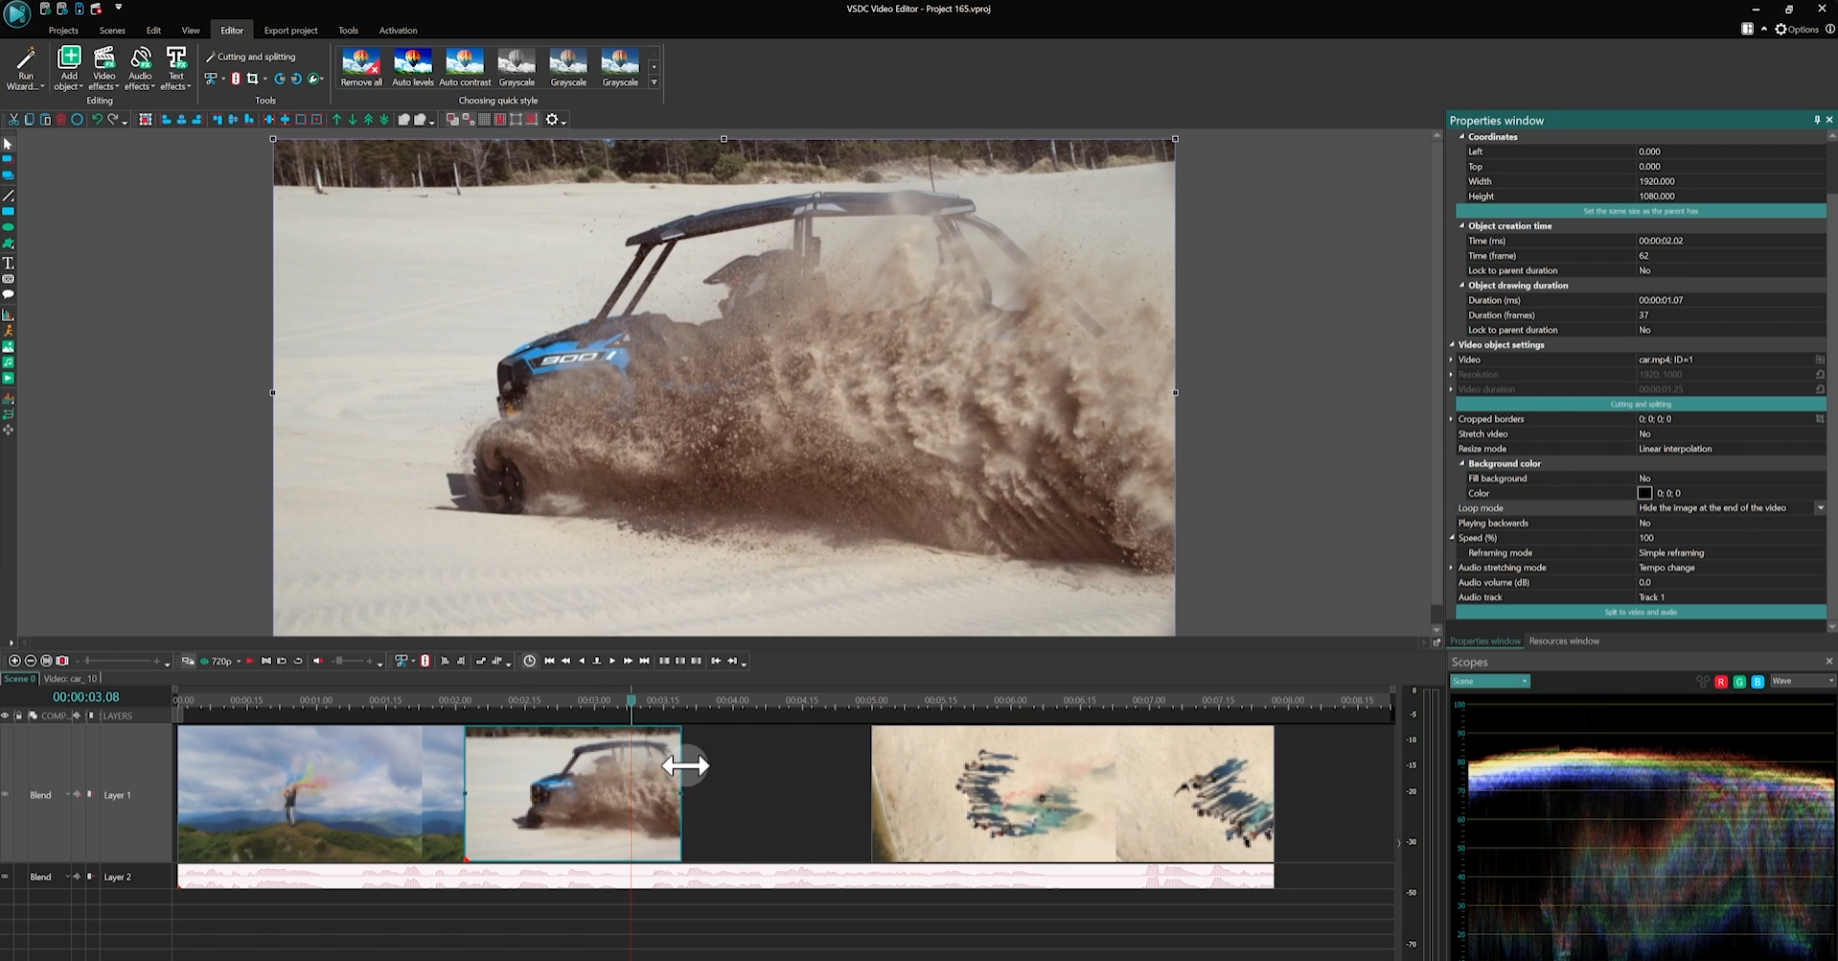The width and height of the screenshot is (1838, 961).
Task: Select the Text tool in left toolbar
Action: coord(8,263)
